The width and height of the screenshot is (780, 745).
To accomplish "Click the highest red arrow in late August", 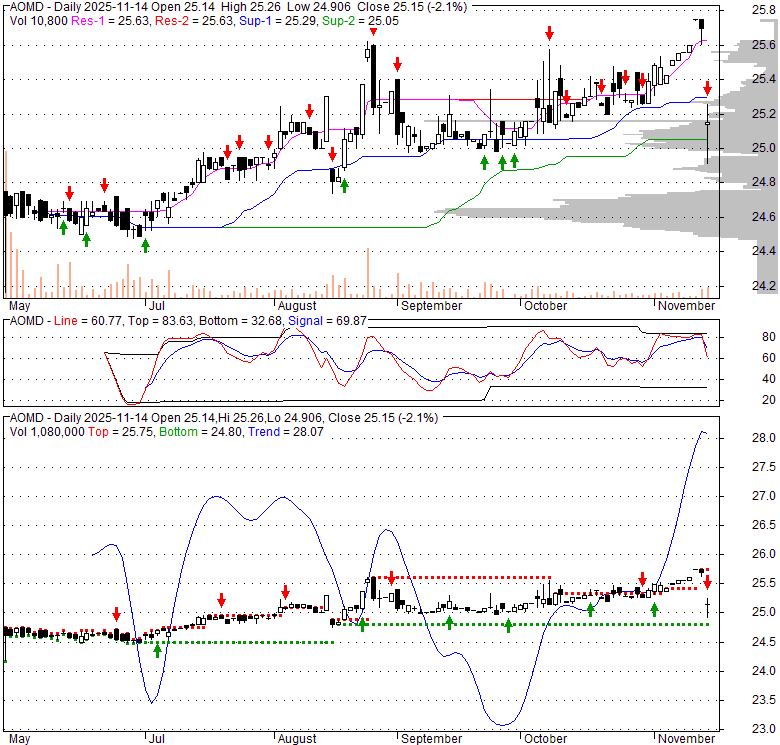I will click(372, 32).
